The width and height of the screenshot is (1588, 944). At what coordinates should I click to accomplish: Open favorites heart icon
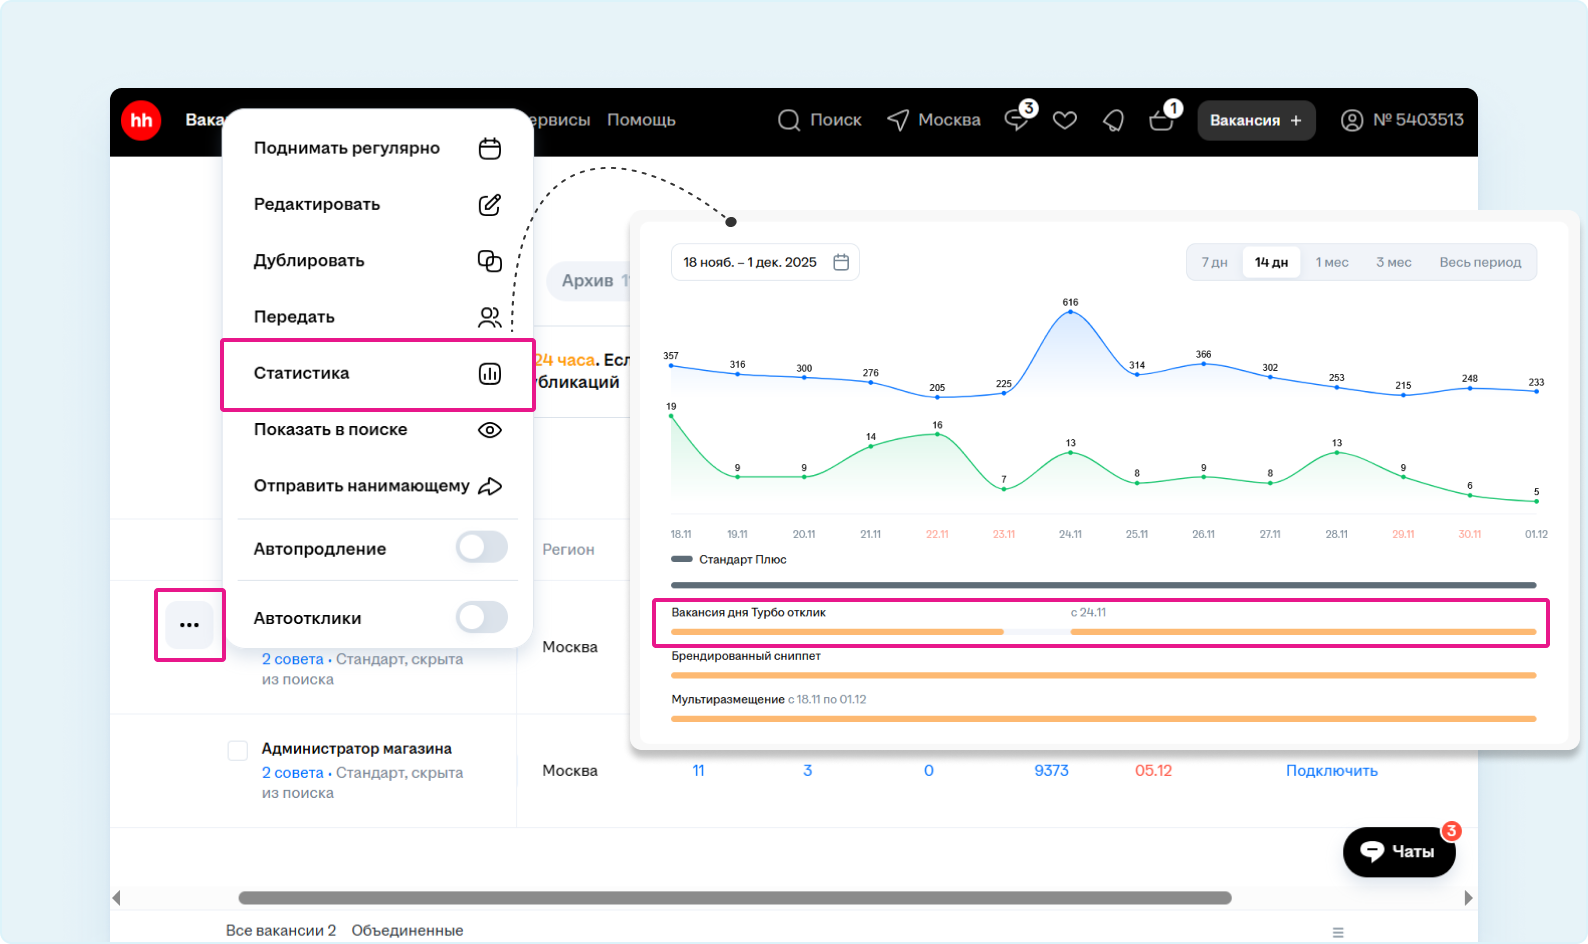tap(1065, 121)
